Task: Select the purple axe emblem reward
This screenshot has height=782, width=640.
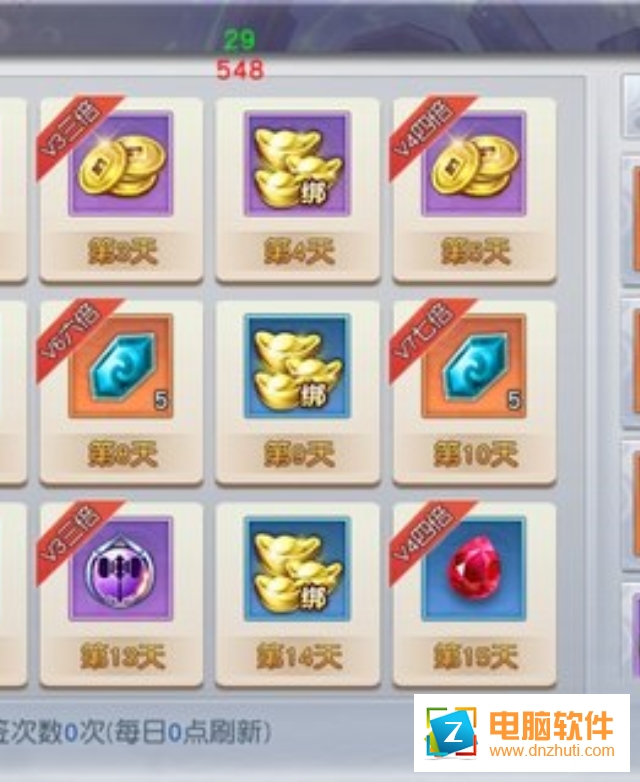Action: [121, 569]
